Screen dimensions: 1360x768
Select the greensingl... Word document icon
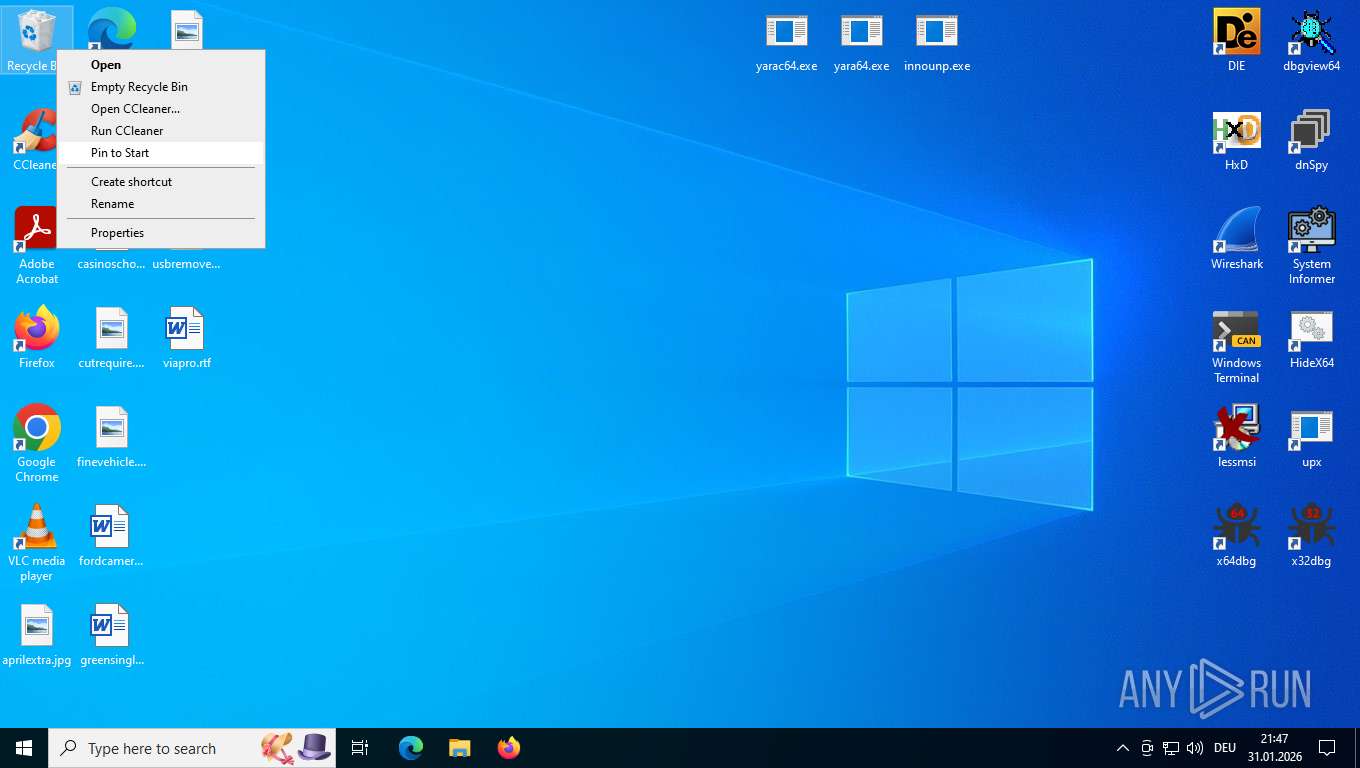(111, 636)
